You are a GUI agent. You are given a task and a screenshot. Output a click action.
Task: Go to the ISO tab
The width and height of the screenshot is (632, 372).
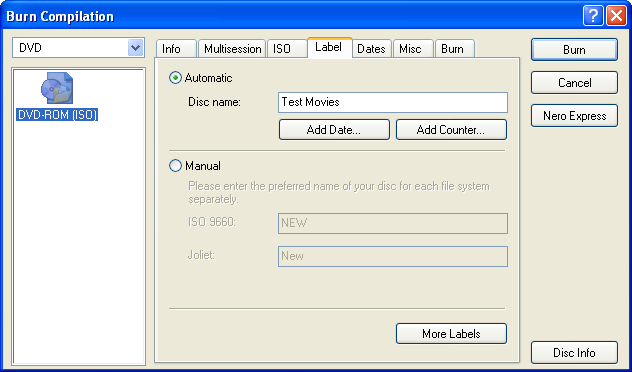pos(287,49)
